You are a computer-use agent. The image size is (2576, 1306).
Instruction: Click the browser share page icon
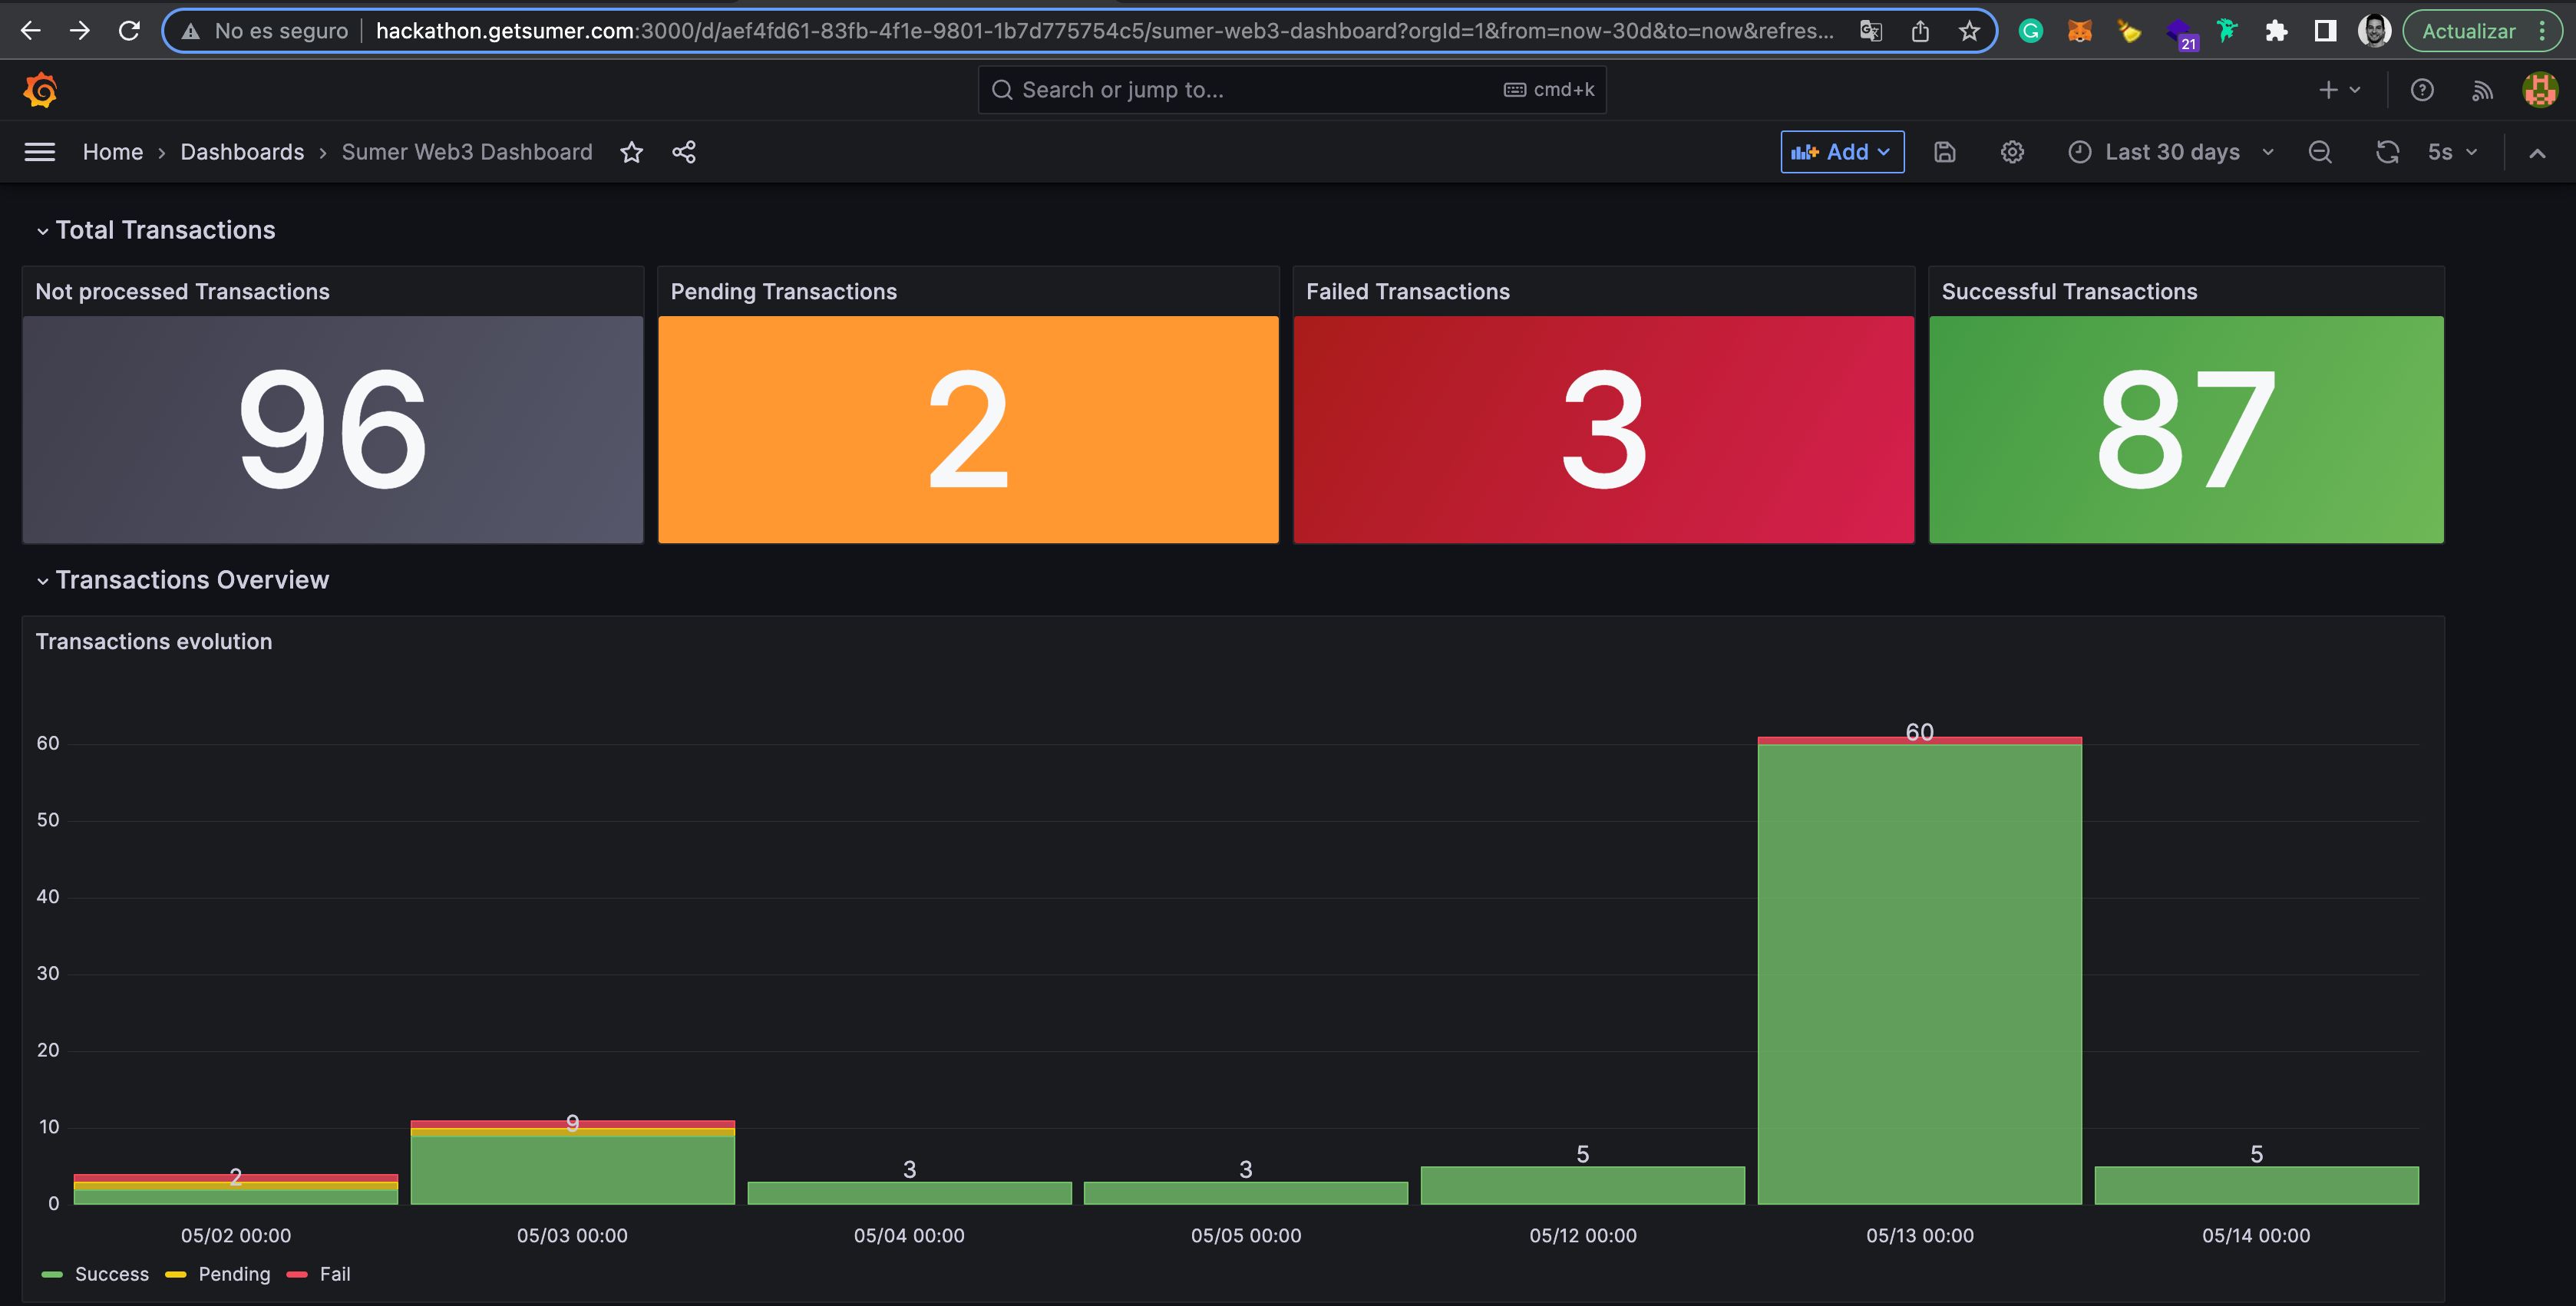[x=1920, y=31]
